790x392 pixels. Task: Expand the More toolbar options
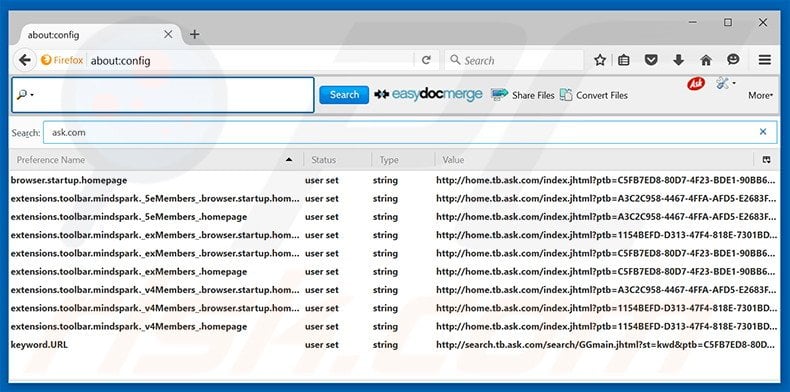(x=760, y=95)
